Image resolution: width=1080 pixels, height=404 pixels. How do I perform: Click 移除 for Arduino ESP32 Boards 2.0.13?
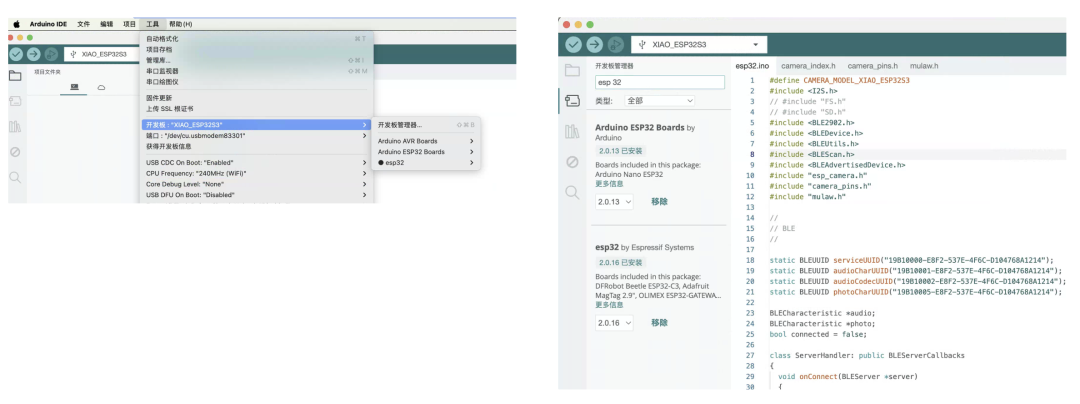coord(659,202)
